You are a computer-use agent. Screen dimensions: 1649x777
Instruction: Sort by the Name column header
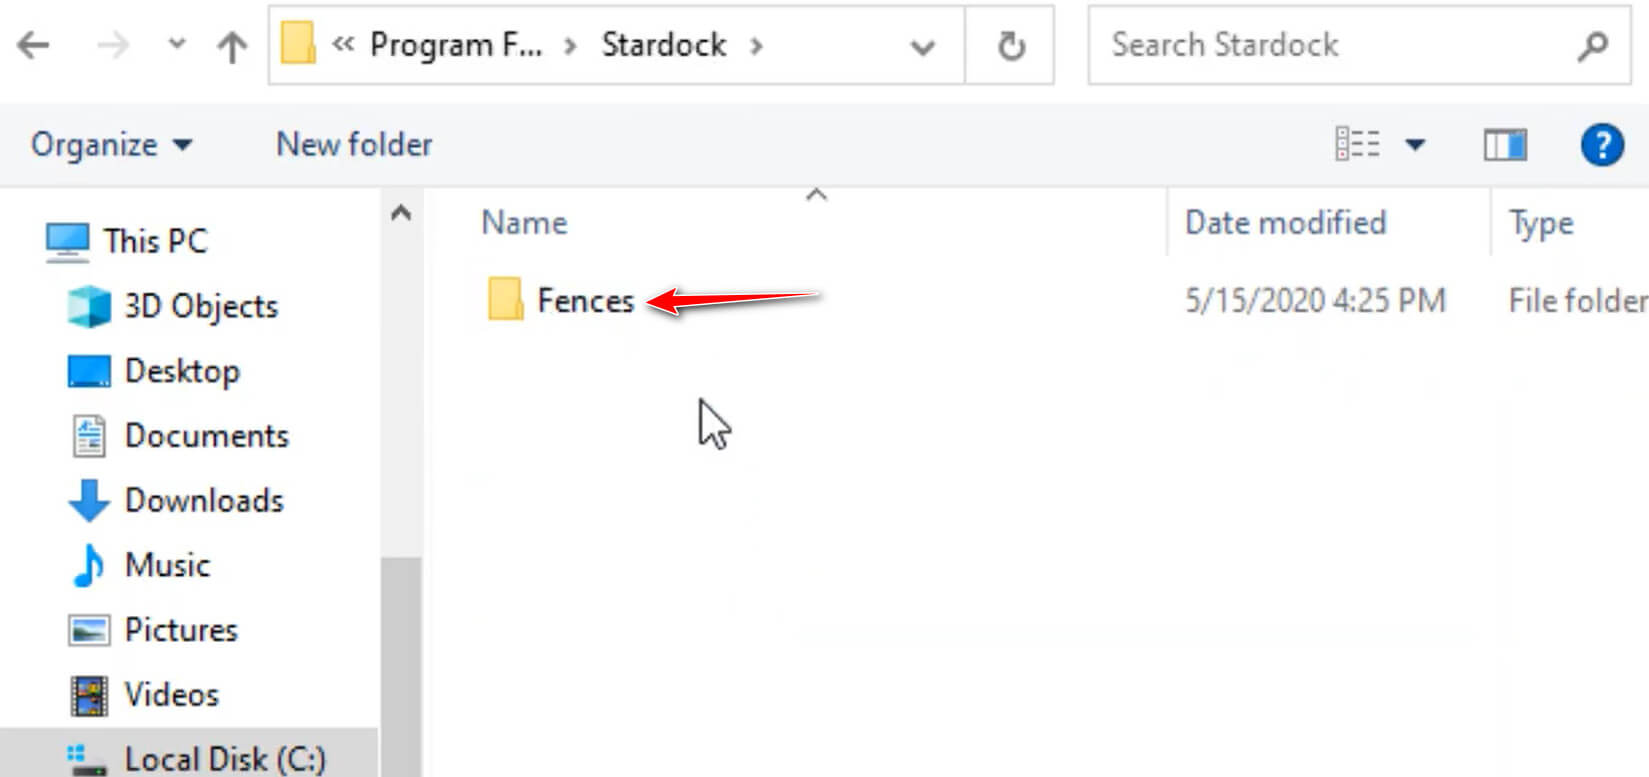click(x=524, y=223)
